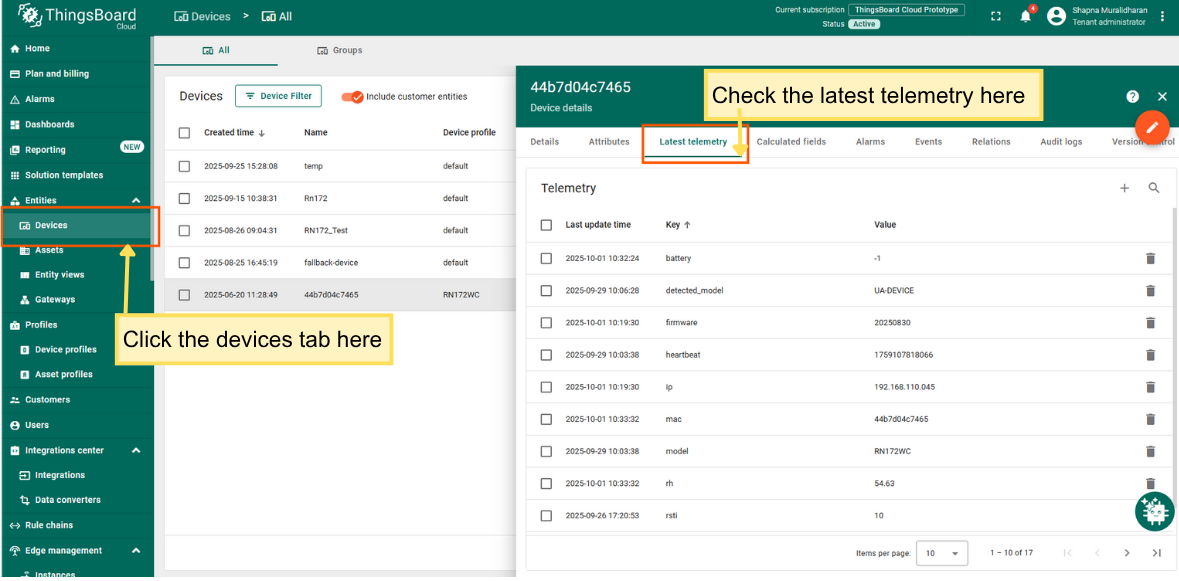Open the user account menu dots

pos(1162,16)
